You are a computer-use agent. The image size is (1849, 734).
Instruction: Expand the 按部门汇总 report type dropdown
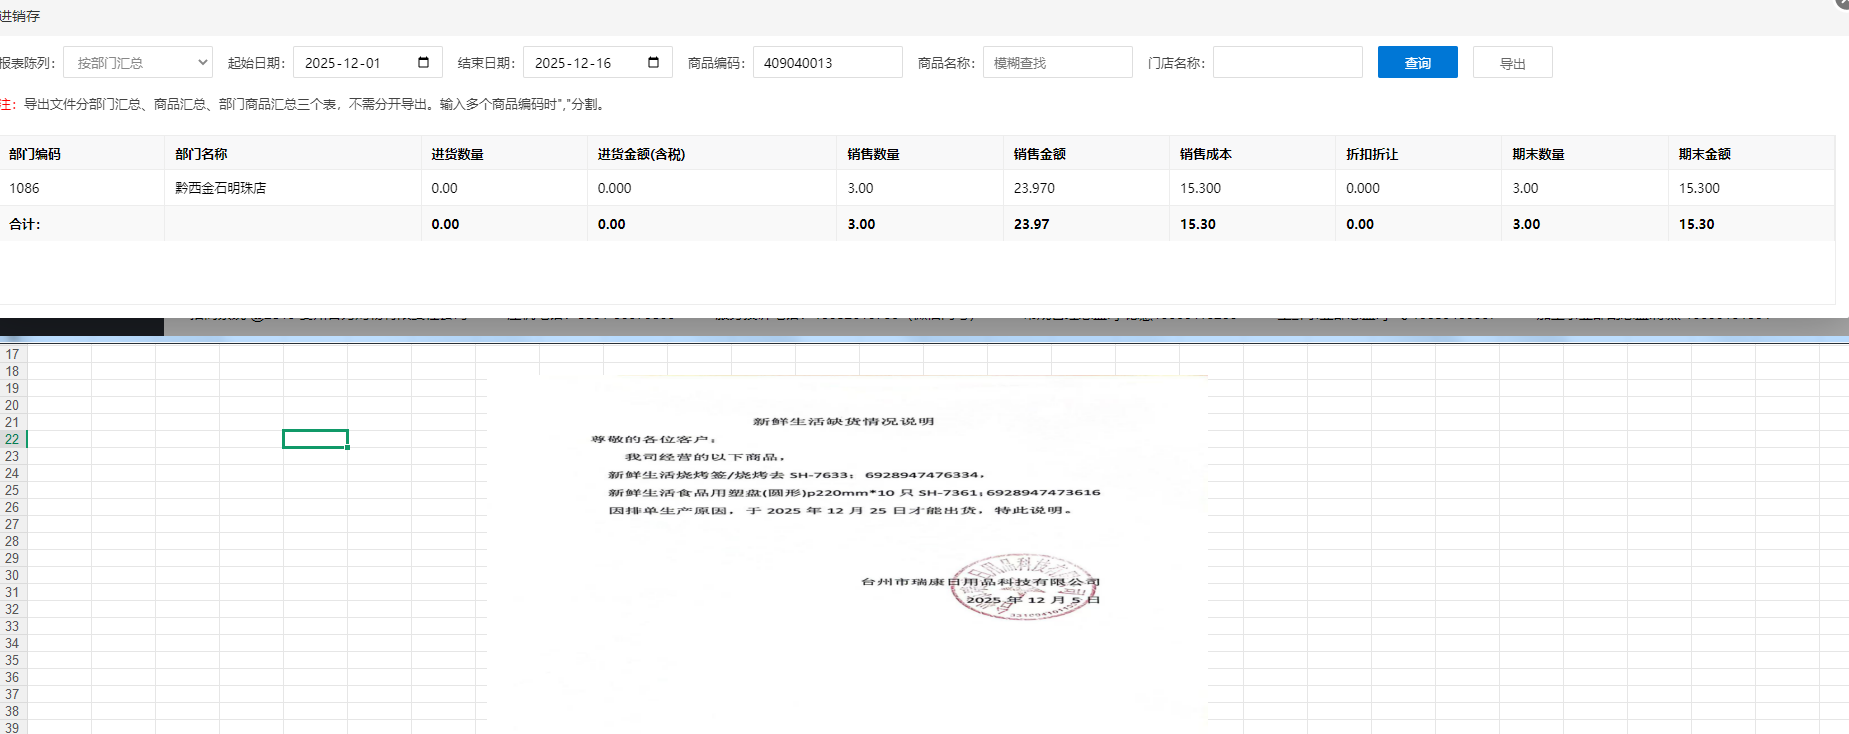(x=138, y=63)
